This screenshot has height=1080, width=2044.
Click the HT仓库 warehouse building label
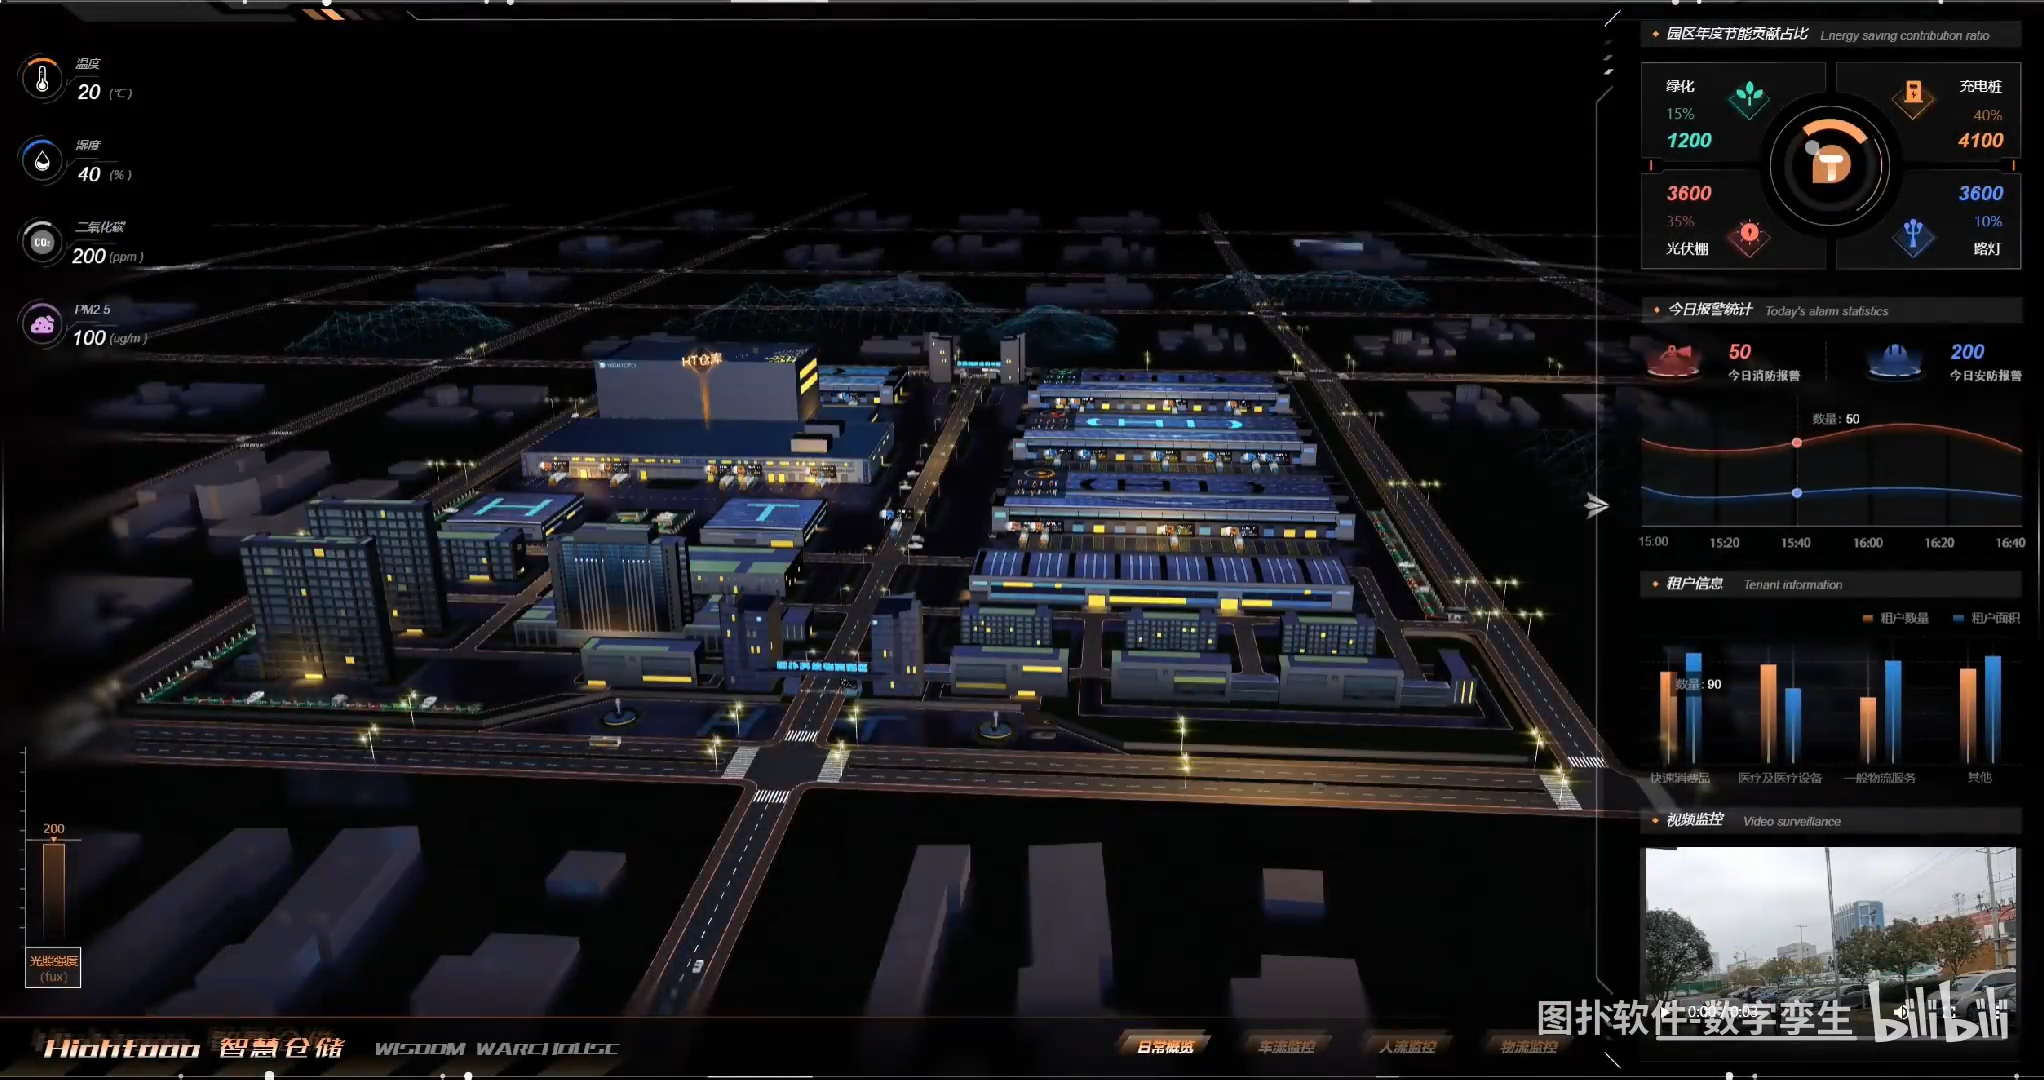click(701, 360)
